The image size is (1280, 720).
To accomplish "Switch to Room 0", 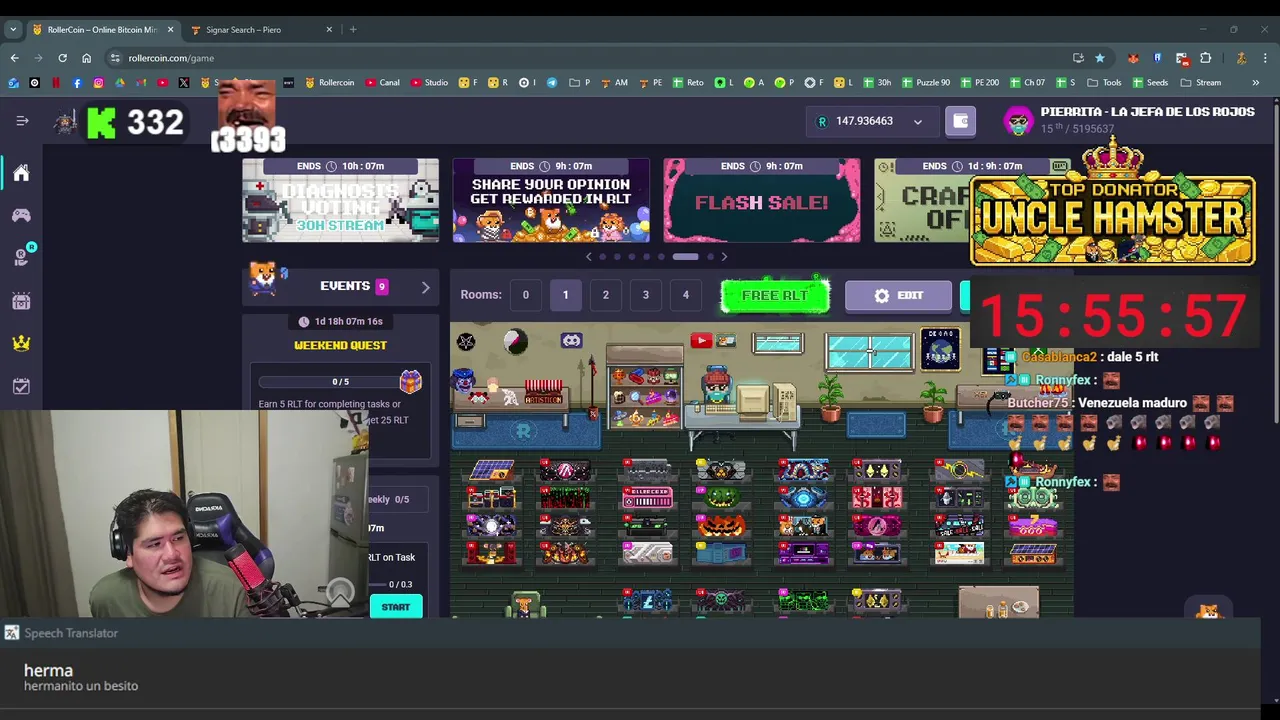I will tap(525, 295).
